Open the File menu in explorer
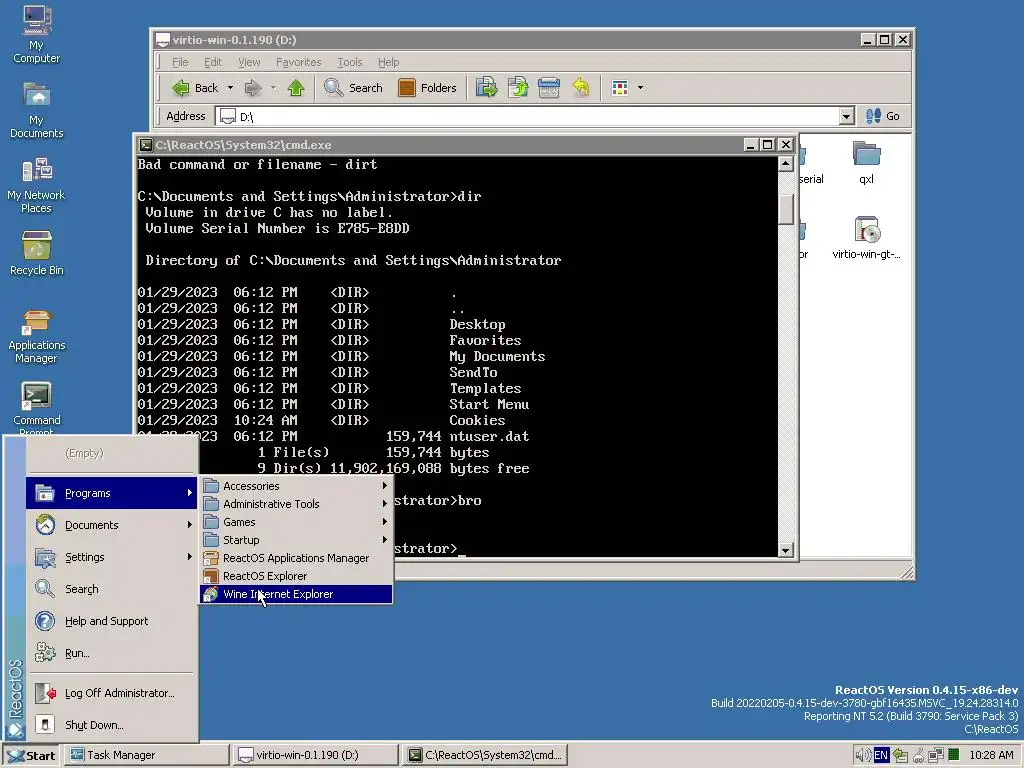Viewport: 1024px width, 768px height. pyautogui.click(x=180, y=62)
